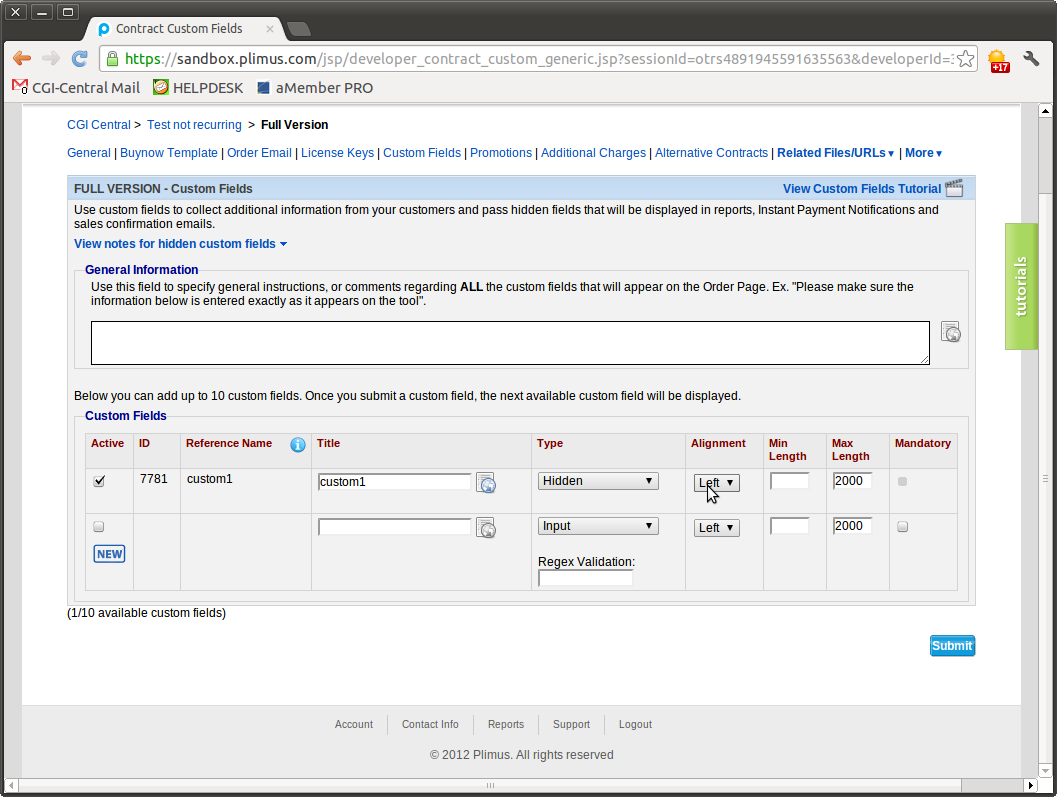Open the CGI Central breadcrumb link
The image size is (1057, 797).
coord(98,125)
